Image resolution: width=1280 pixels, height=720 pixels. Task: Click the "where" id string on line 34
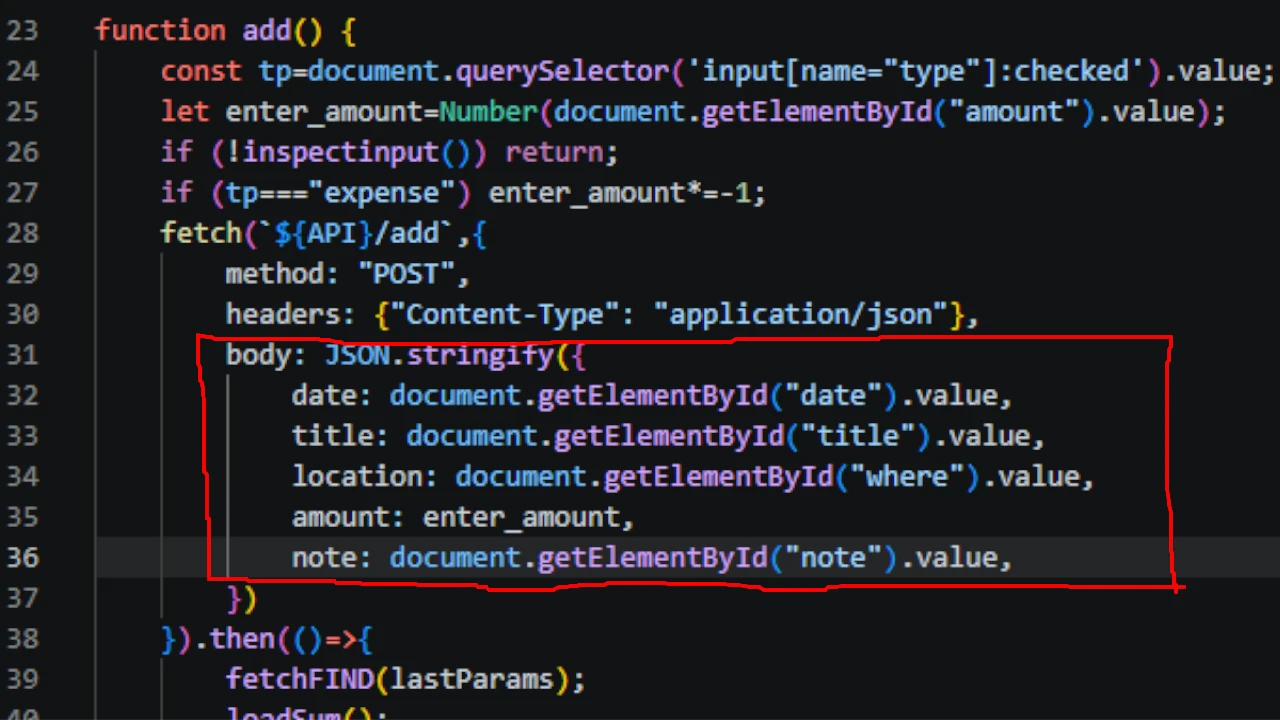pos(908,476)
